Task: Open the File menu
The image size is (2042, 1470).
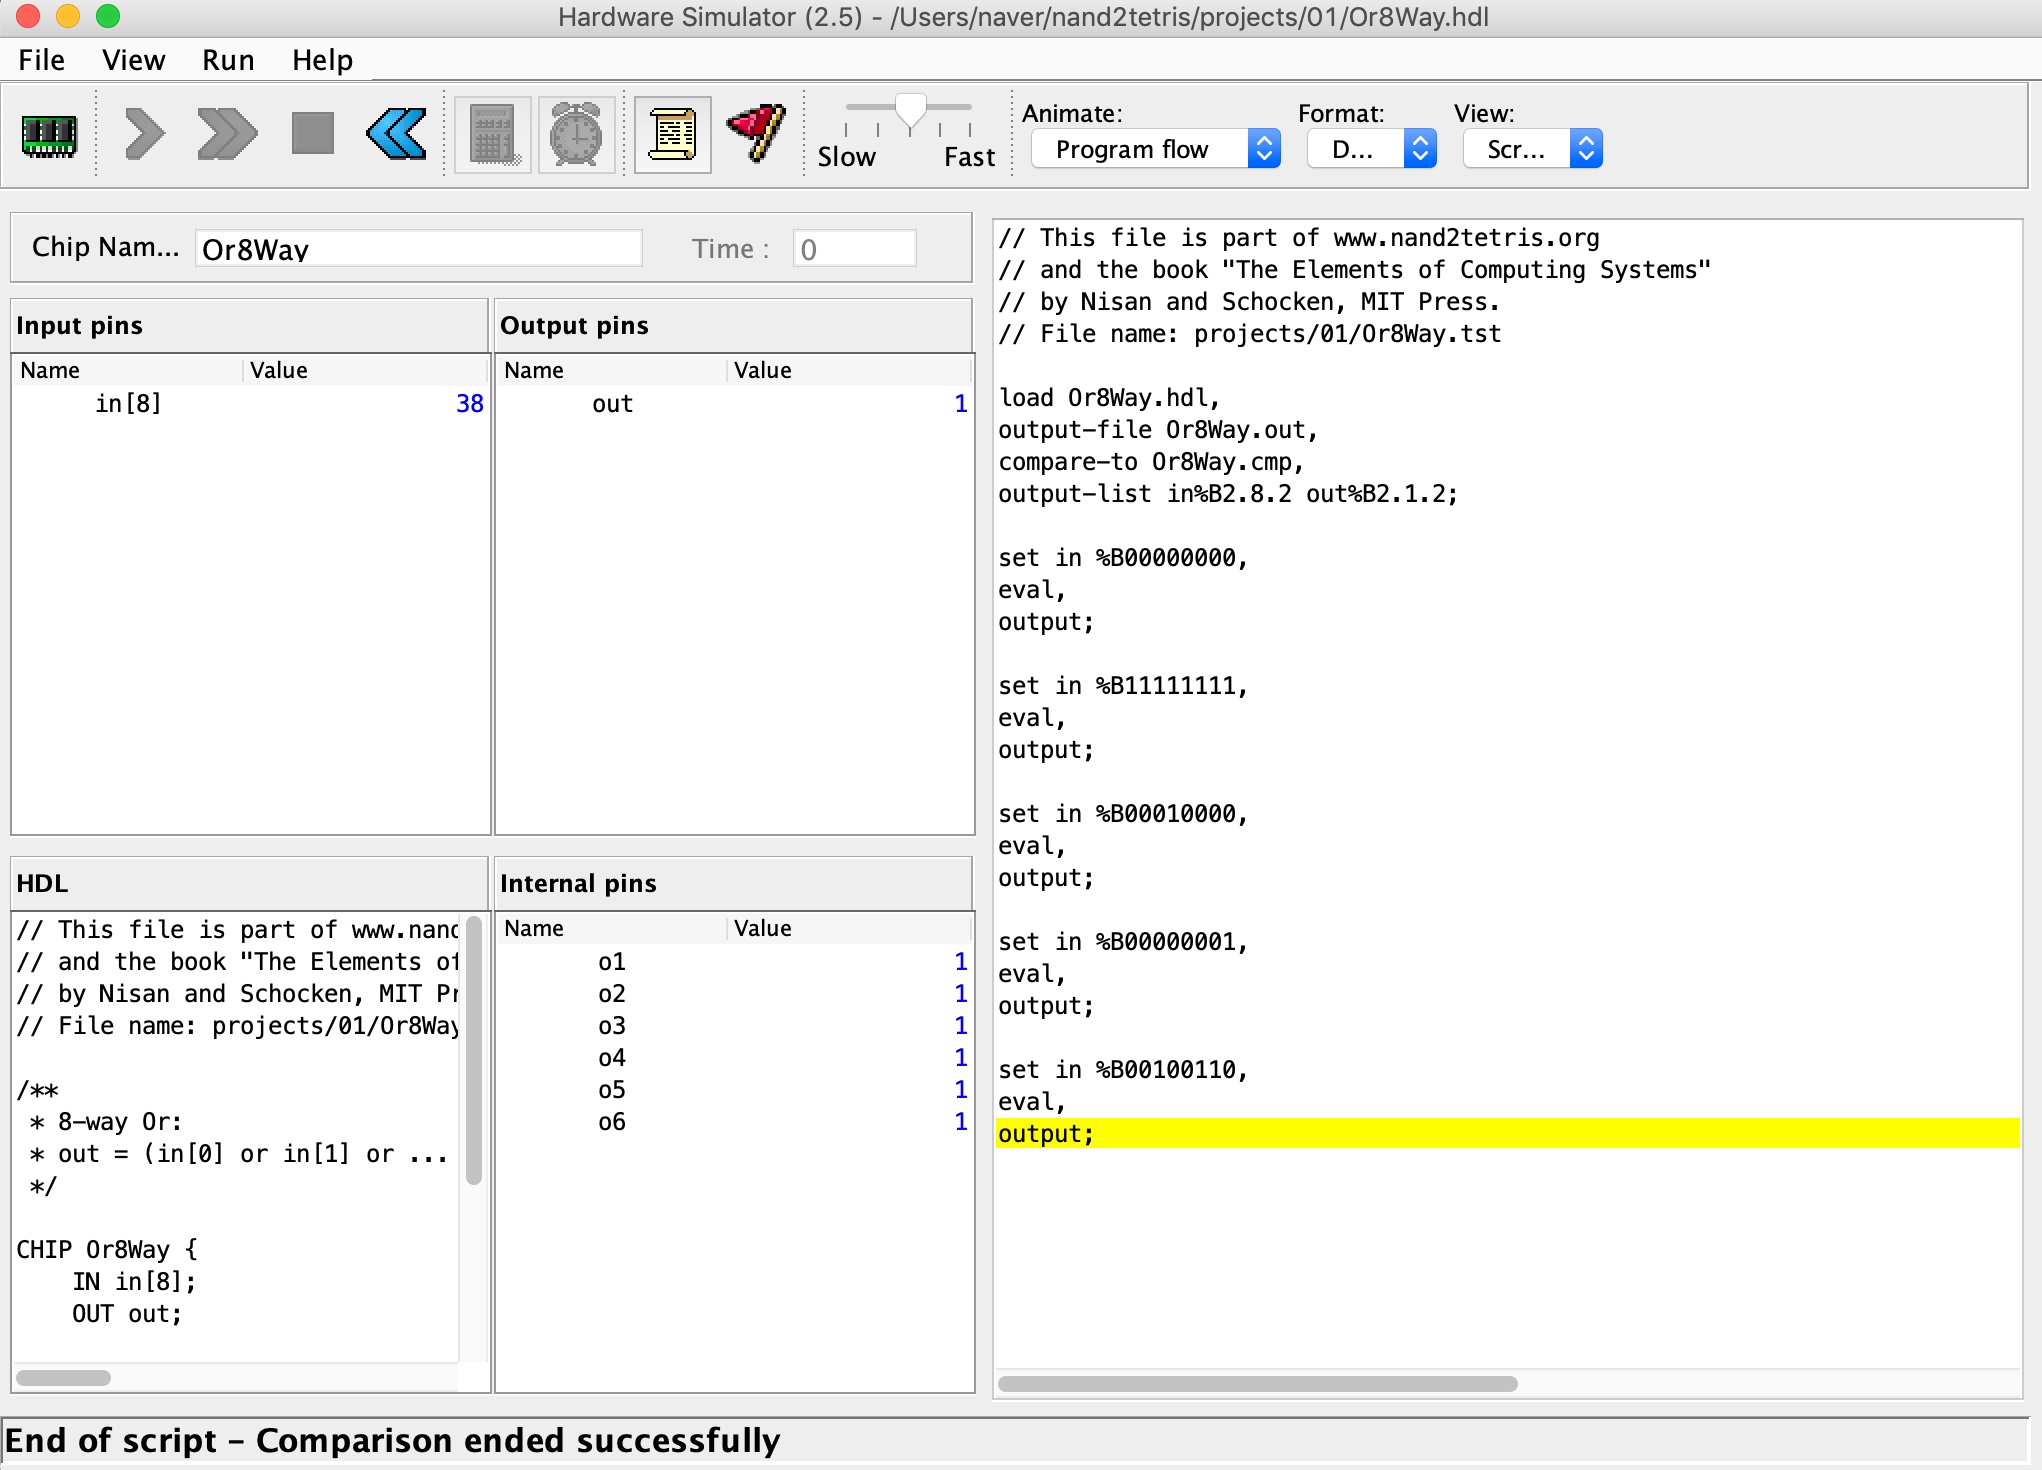Action: [41, 60]
